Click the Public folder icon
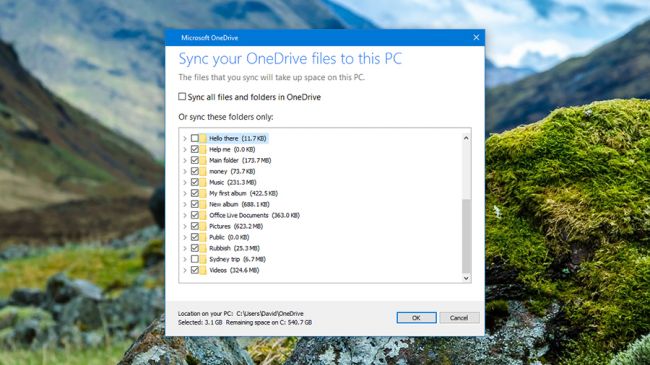 click(x=203, y=237)
